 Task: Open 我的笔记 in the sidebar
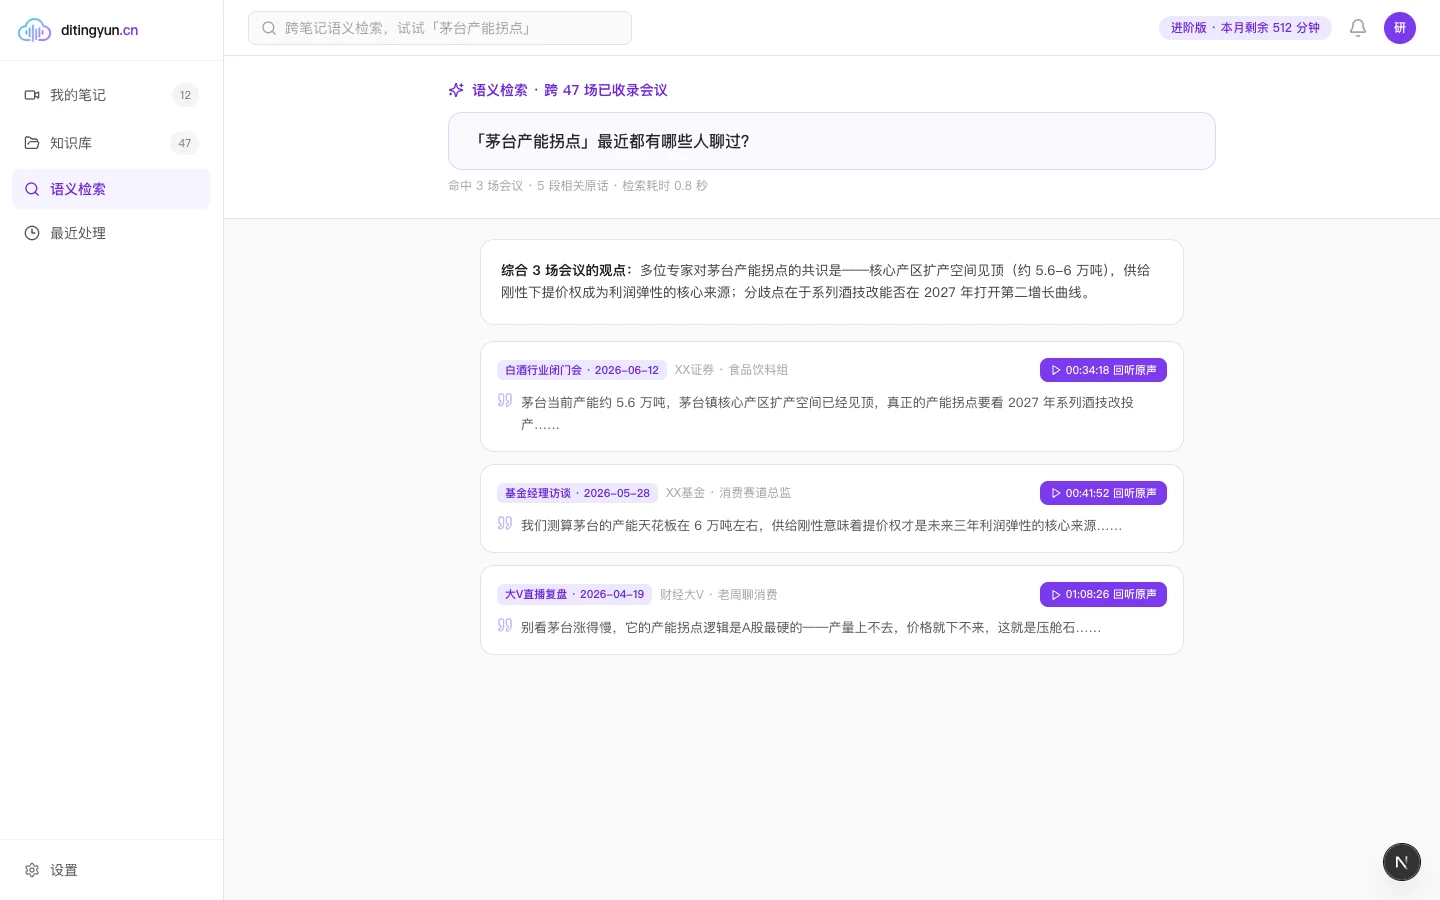click(111, 95)
